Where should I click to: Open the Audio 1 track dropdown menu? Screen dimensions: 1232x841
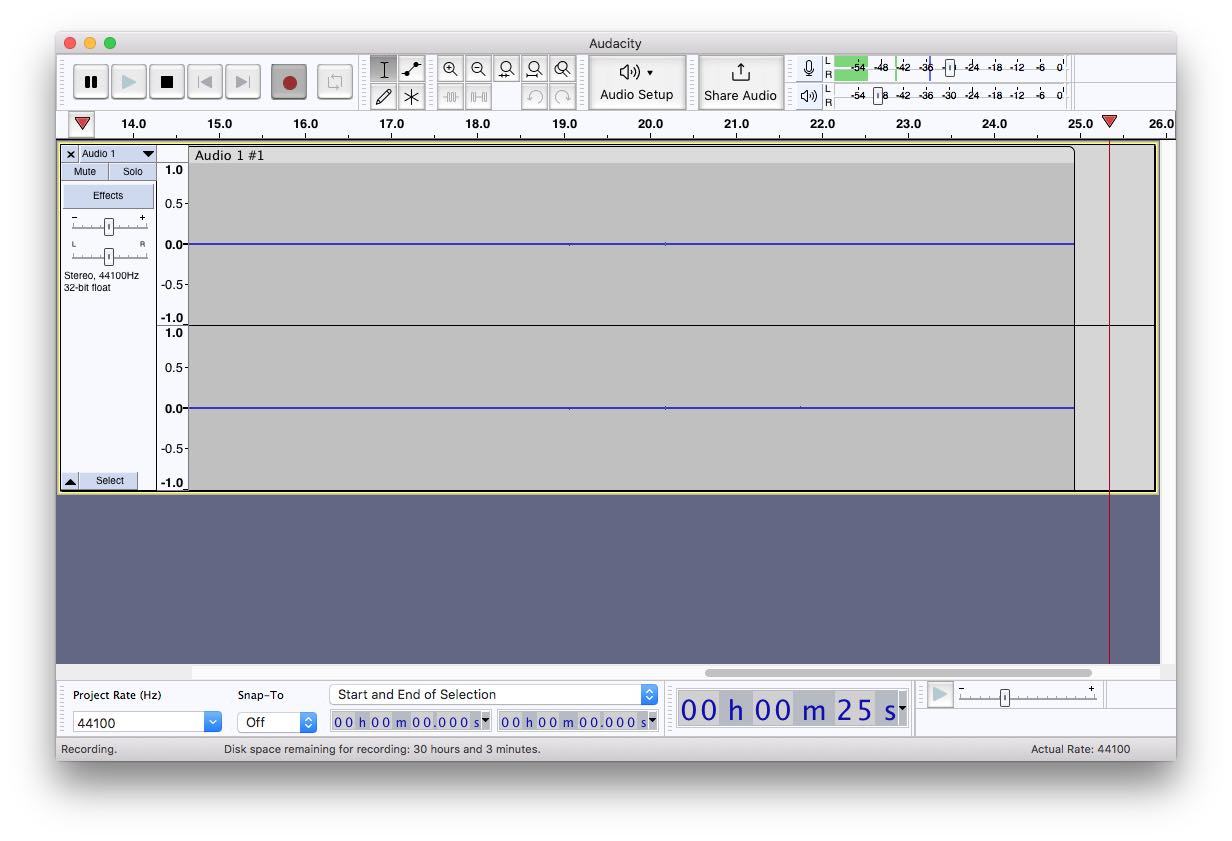148,154
